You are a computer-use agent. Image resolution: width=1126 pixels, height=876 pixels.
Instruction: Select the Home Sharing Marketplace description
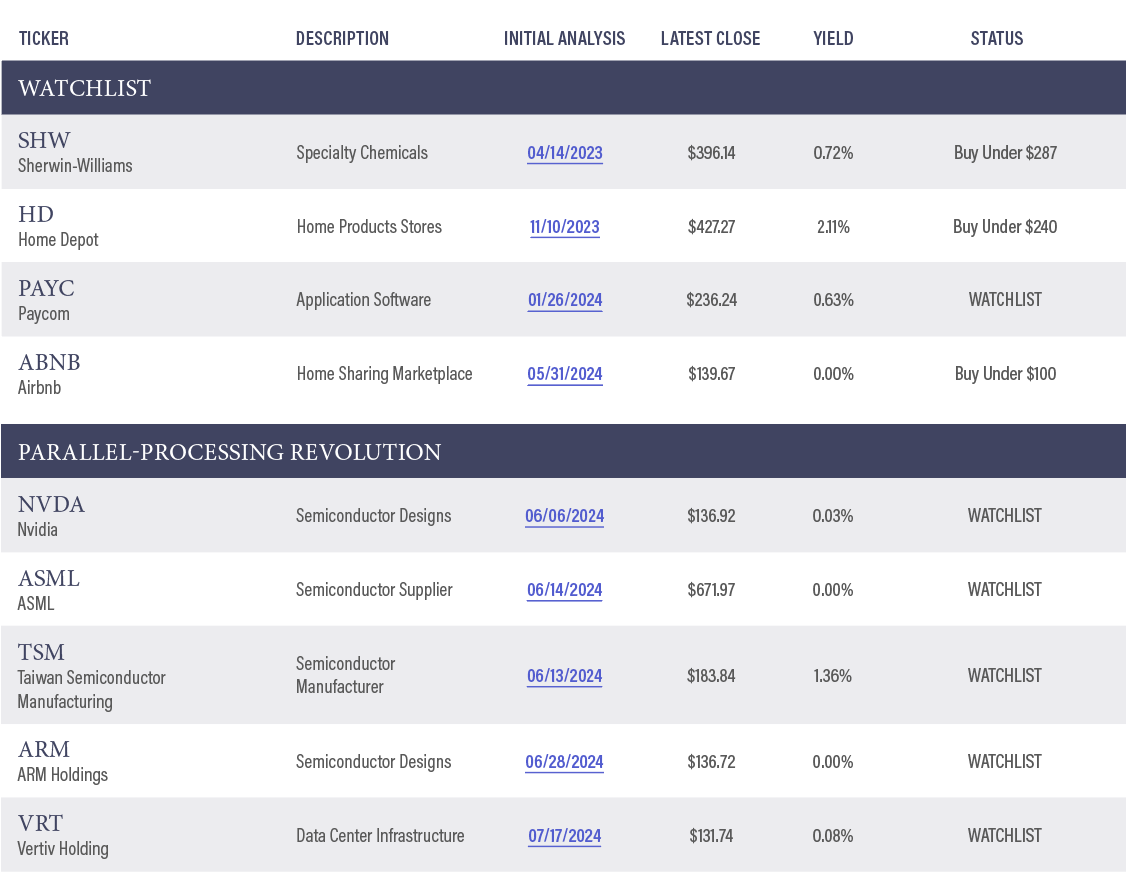click(x=384, y=374)
